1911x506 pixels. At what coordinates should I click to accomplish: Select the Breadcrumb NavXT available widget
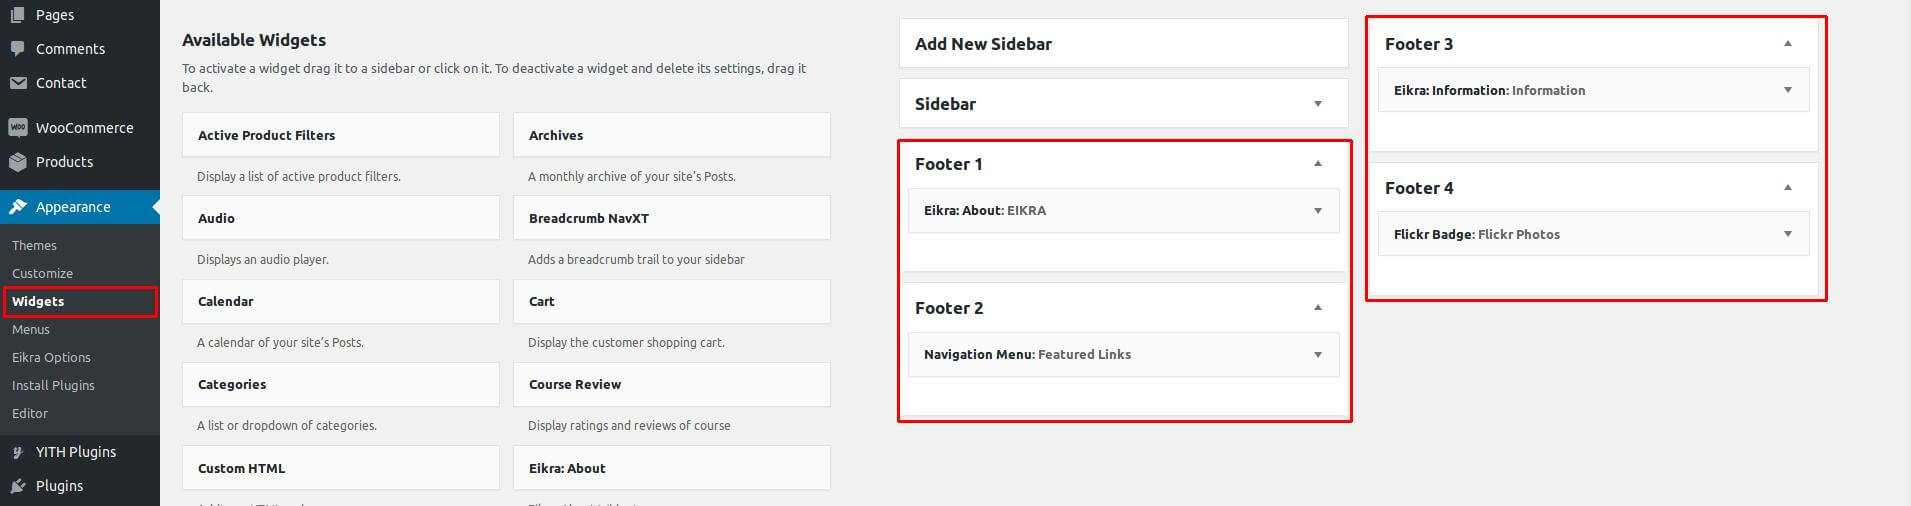tap(671, 218)
